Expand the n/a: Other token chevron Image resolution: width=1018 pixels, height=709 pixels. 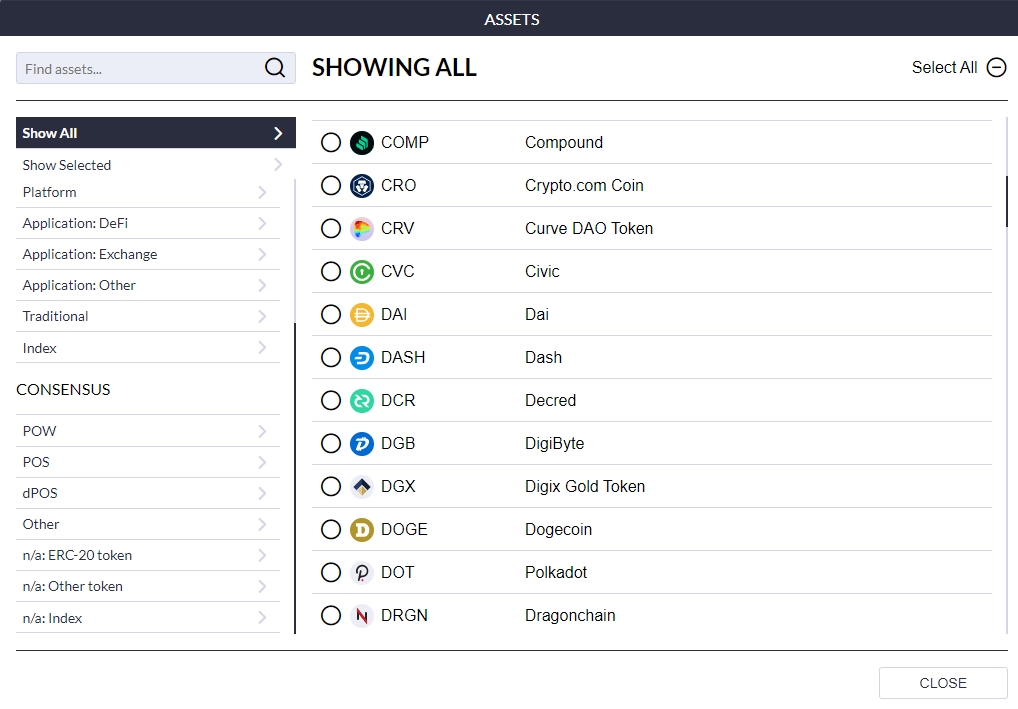tap(262, 586)
